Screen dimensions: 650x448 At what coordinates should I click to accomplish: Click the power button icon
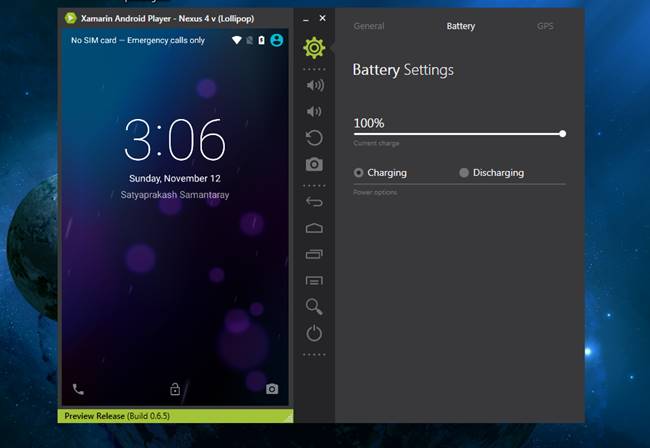tap(314, 333)
